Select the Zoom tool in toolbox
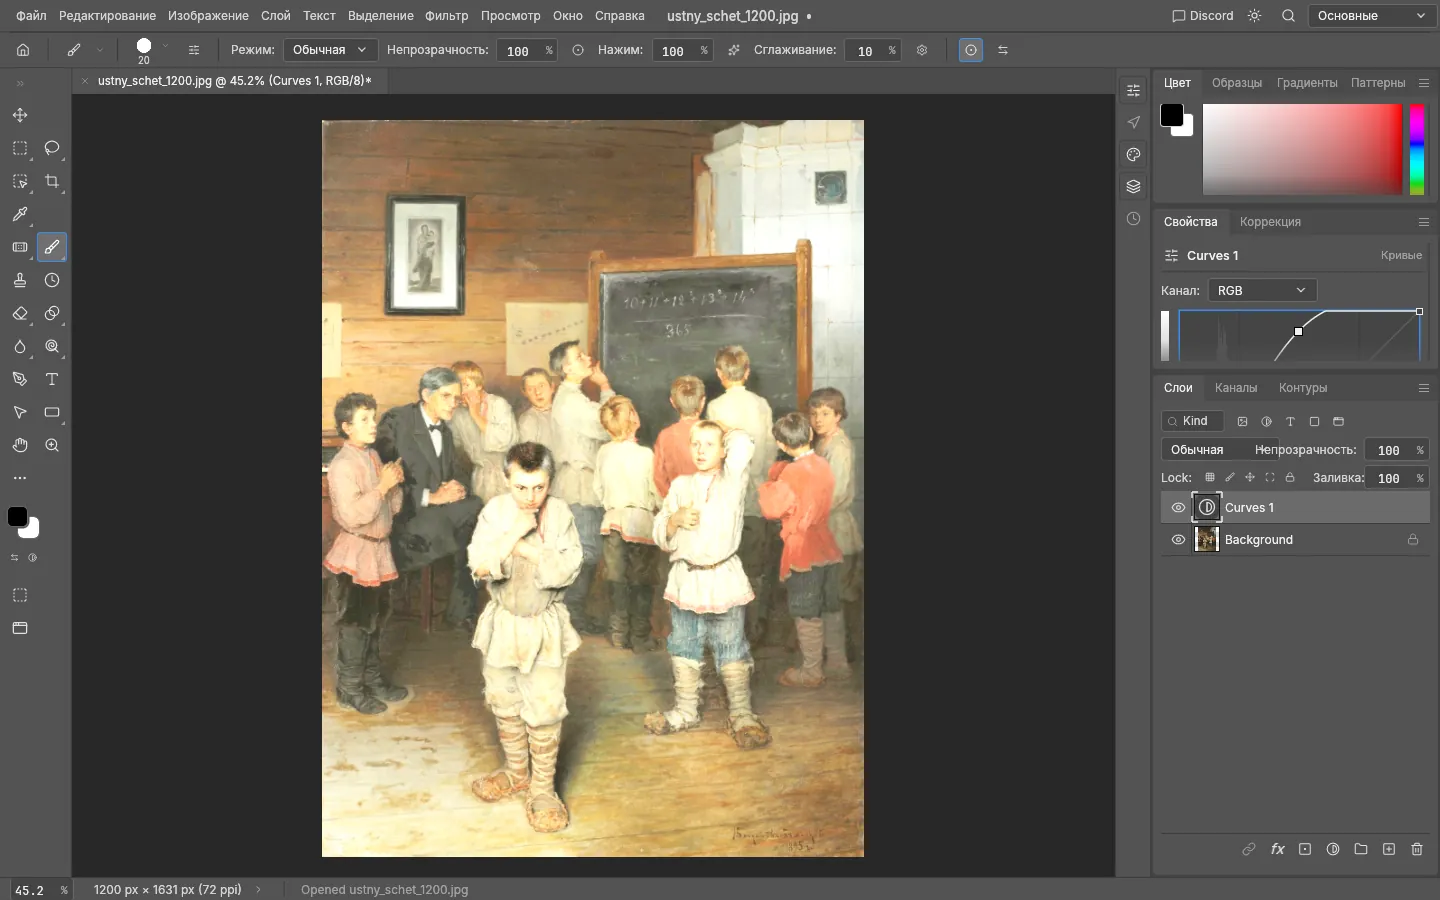Viewport: 1440px width, 900px height. (x=52, y=445)
